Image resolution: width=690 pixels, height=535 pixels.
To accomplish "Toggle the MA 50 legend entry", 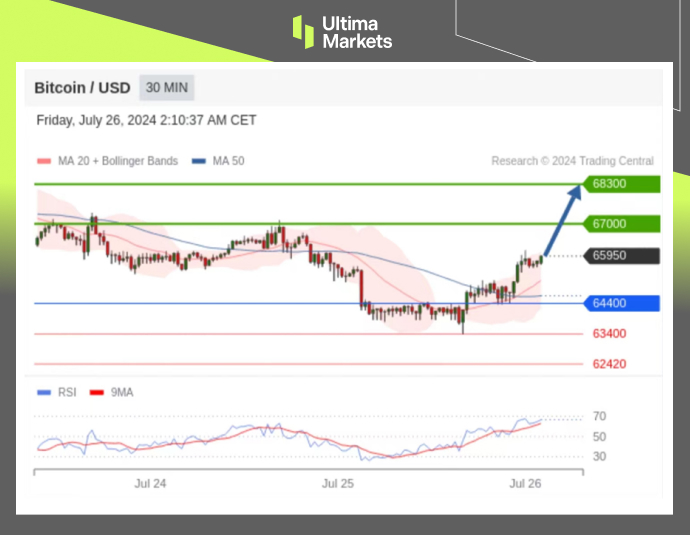I will pos(218,161).
